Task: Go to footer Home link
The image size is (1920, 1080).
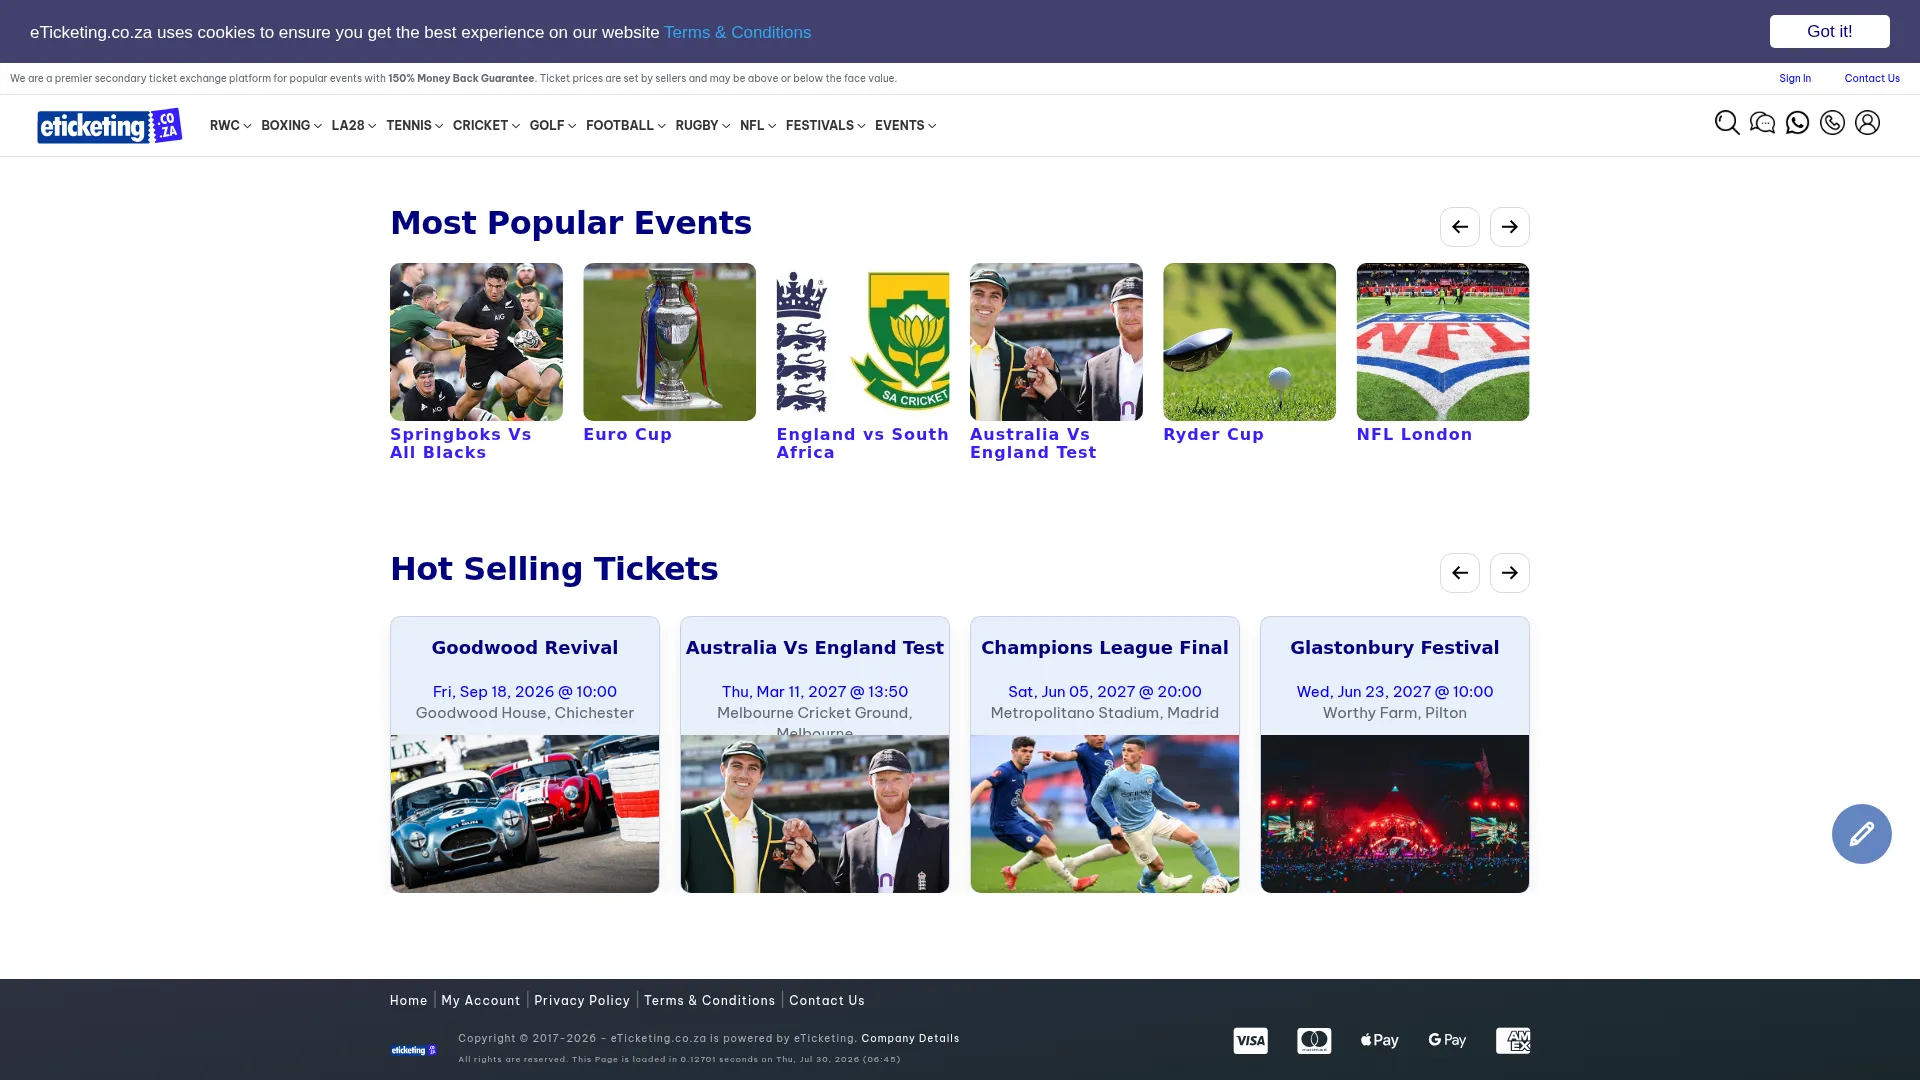Action: pyautogui.click(x=408, y=1000)
